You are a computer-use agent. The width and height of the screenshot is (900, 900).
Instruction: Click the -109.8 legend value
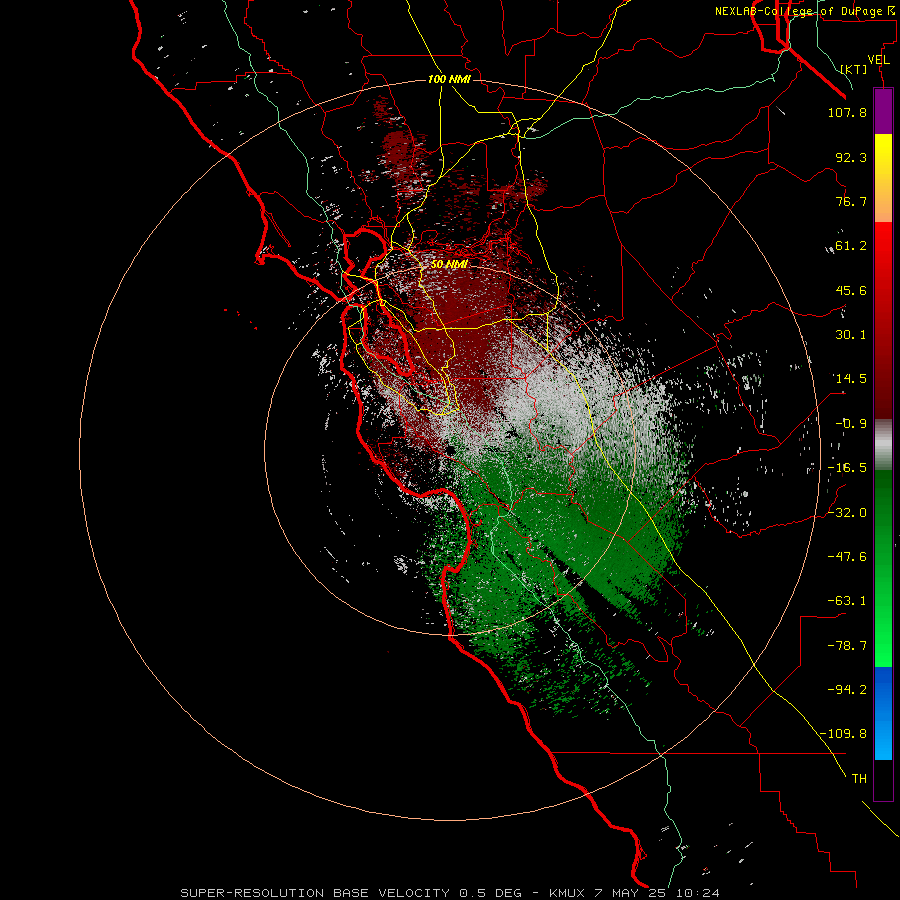coord(843,734)
